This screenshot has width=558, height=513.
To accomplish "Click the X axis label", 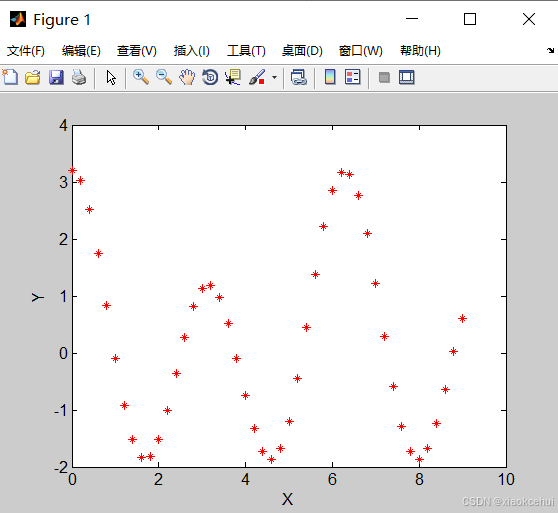I will pos(288,499).
